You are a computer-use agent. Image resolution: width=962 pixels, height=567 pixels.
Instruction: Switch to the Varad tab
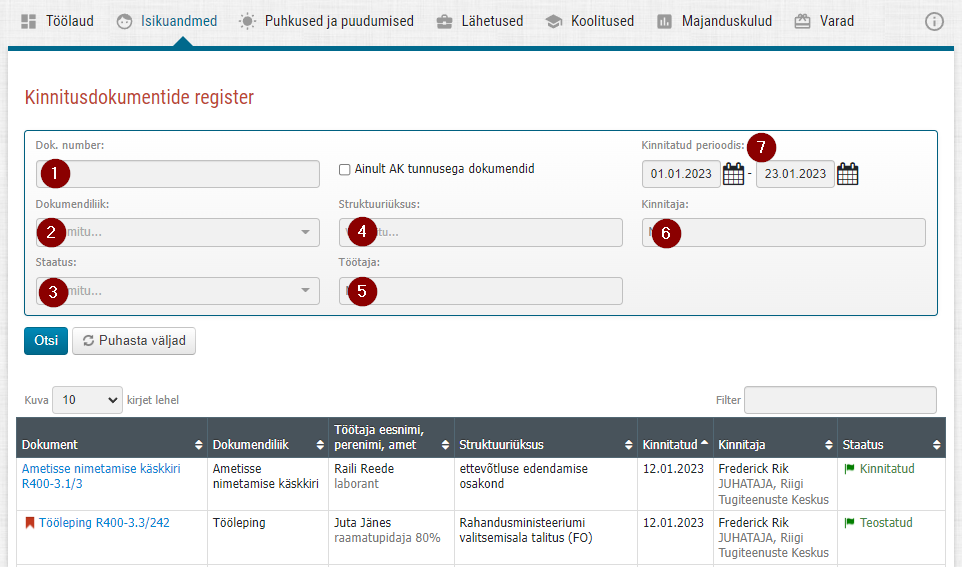(824, 21)
